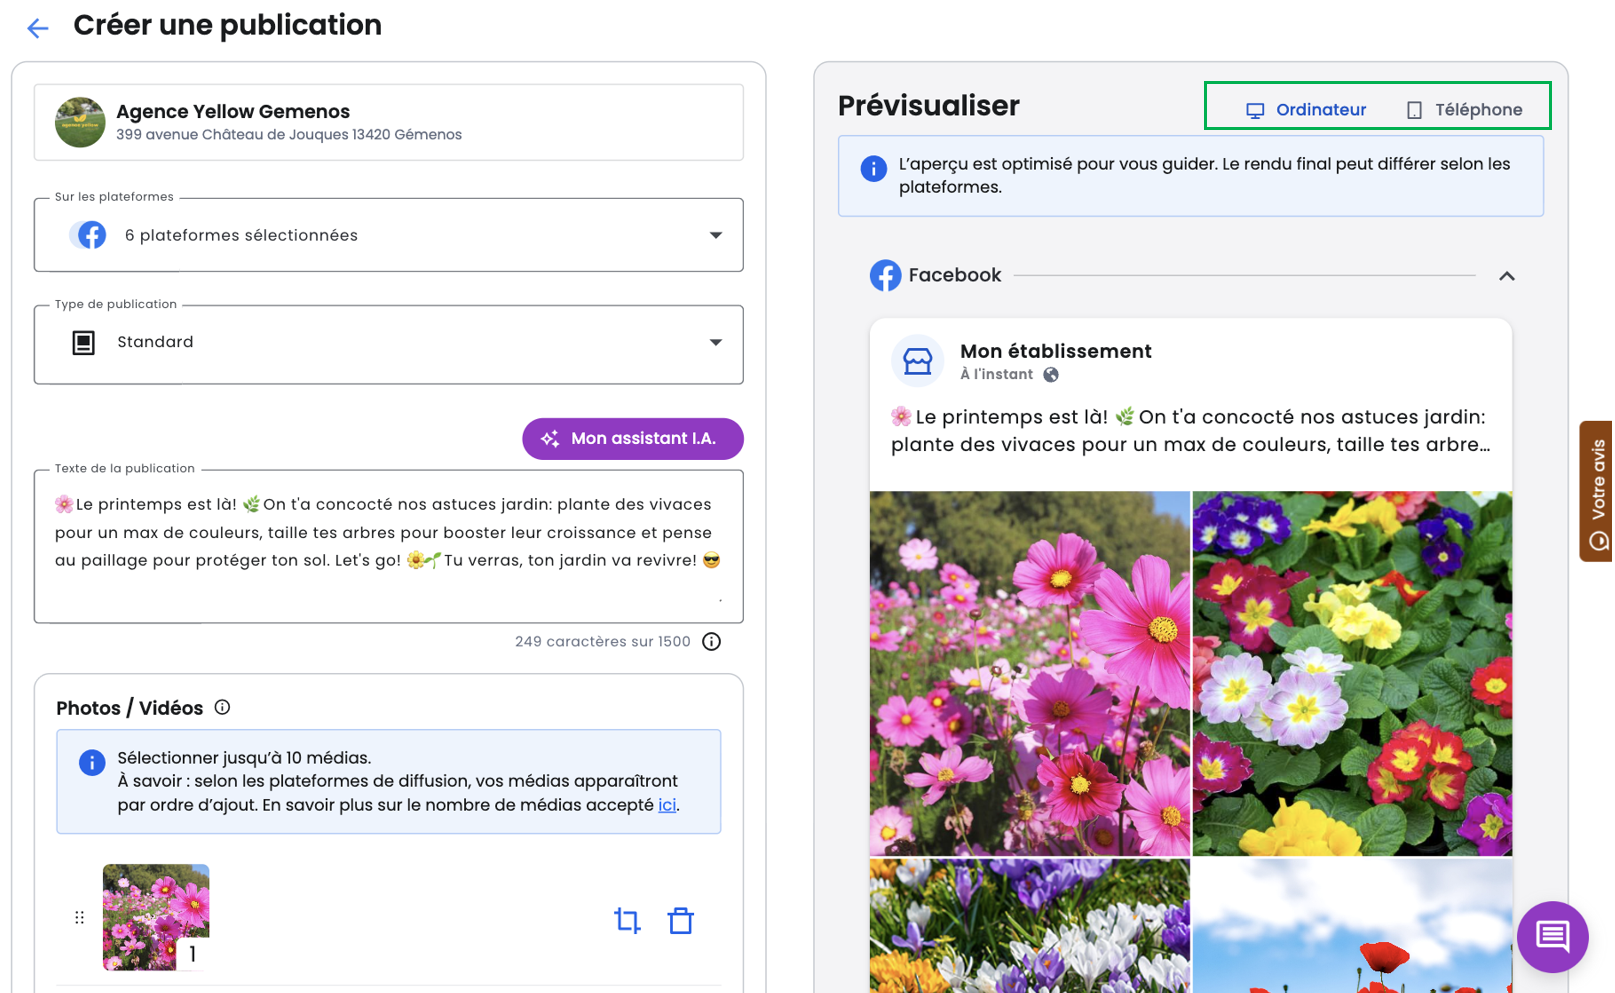
Task: Click info icon beside Photos / Vidéos
Action: 222,707
